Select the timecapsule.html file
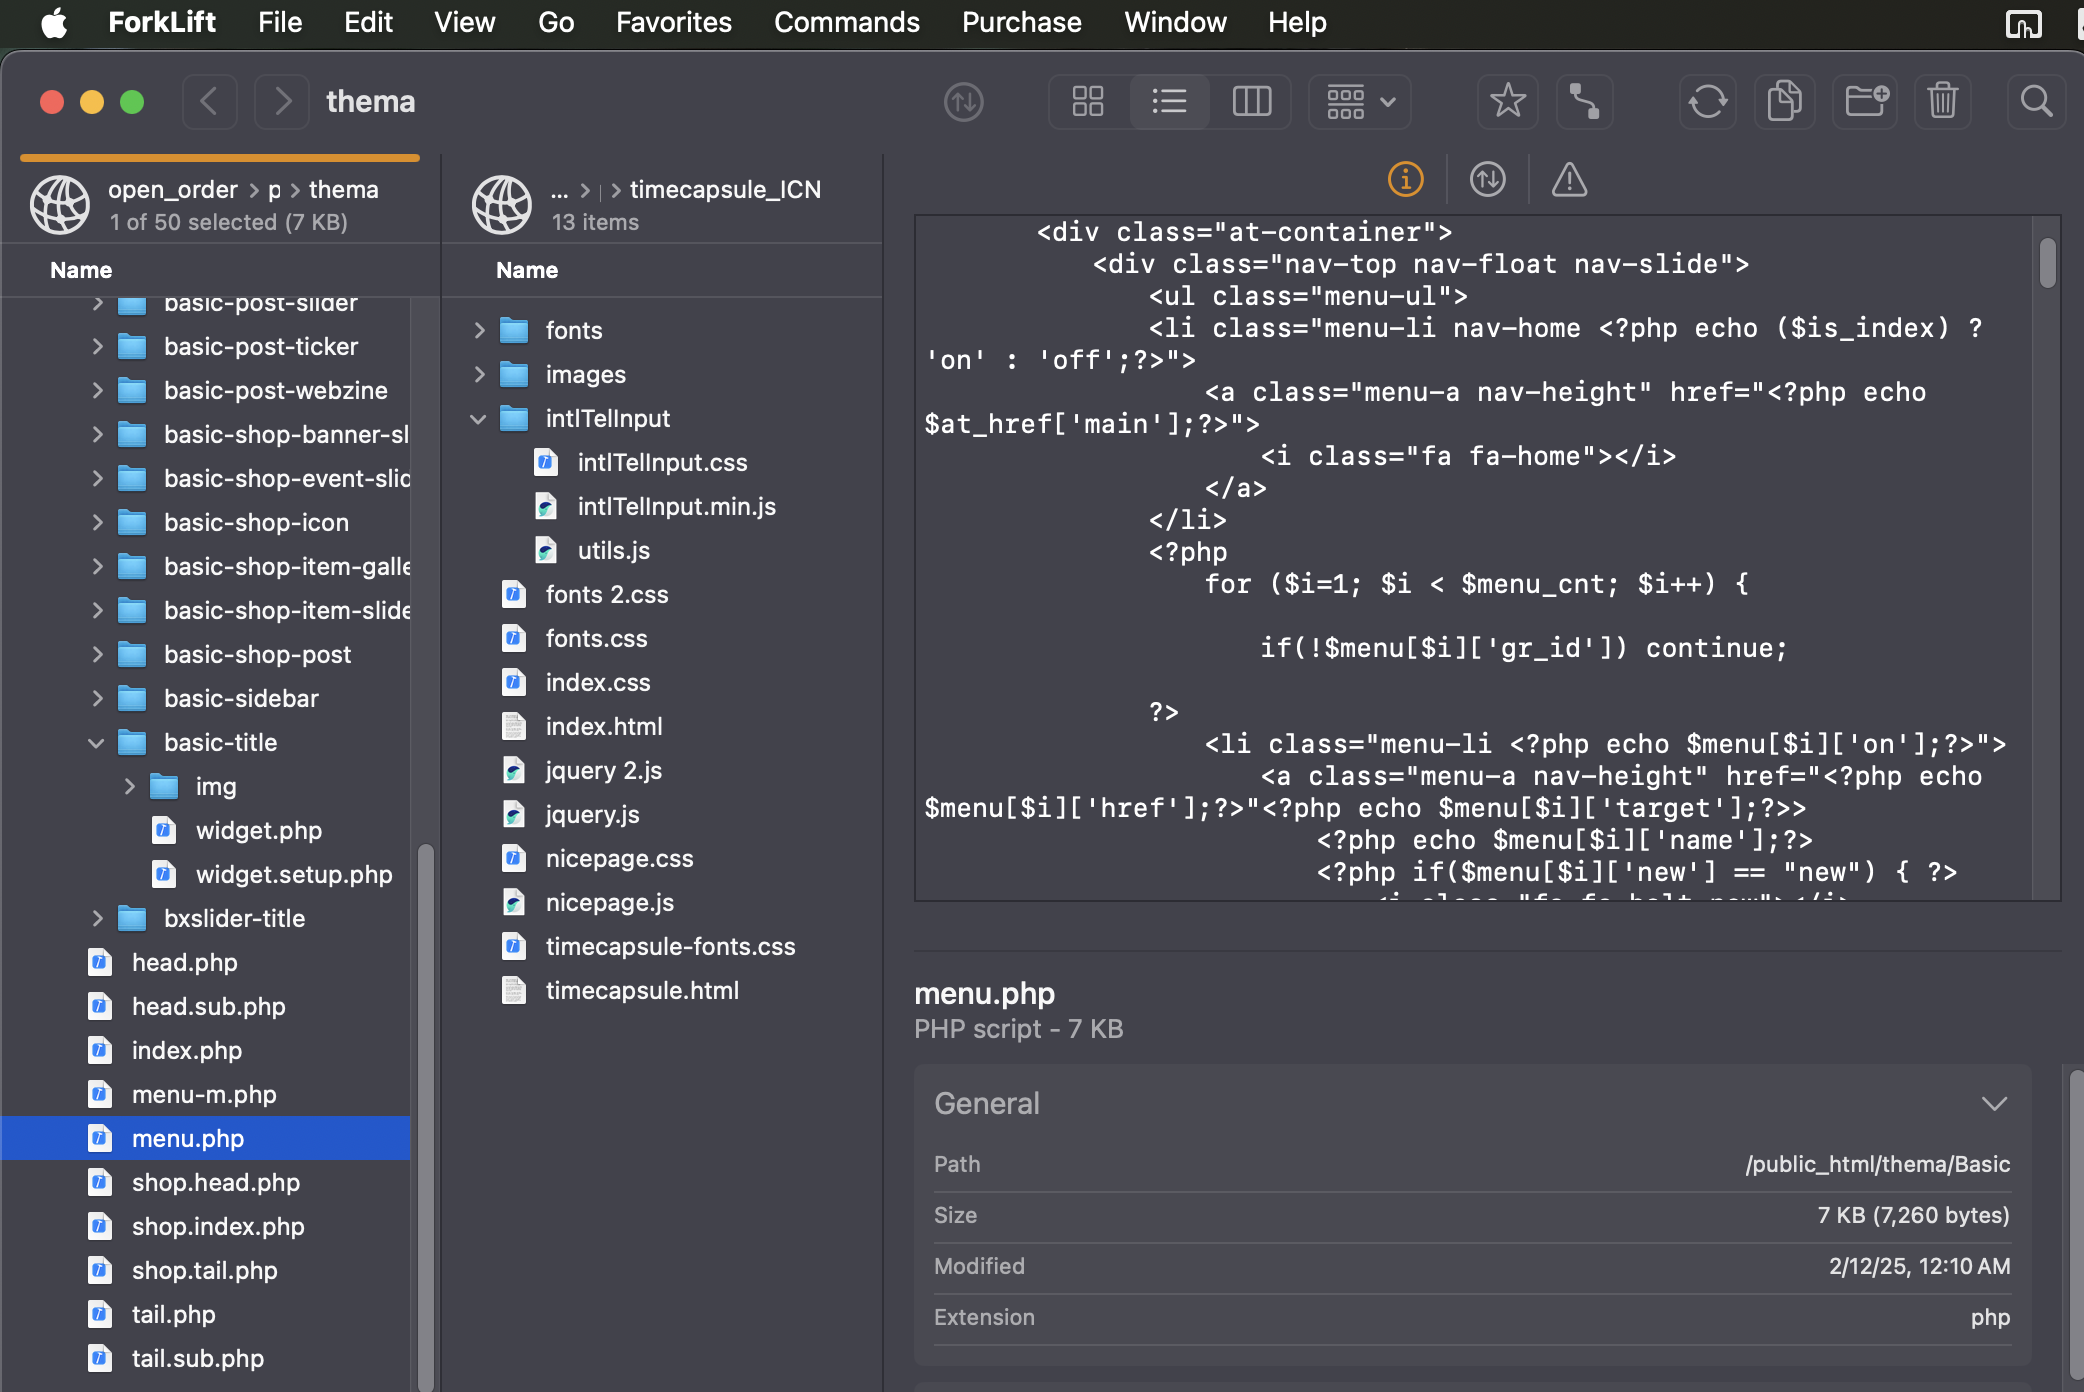 (x=642, y=990)
